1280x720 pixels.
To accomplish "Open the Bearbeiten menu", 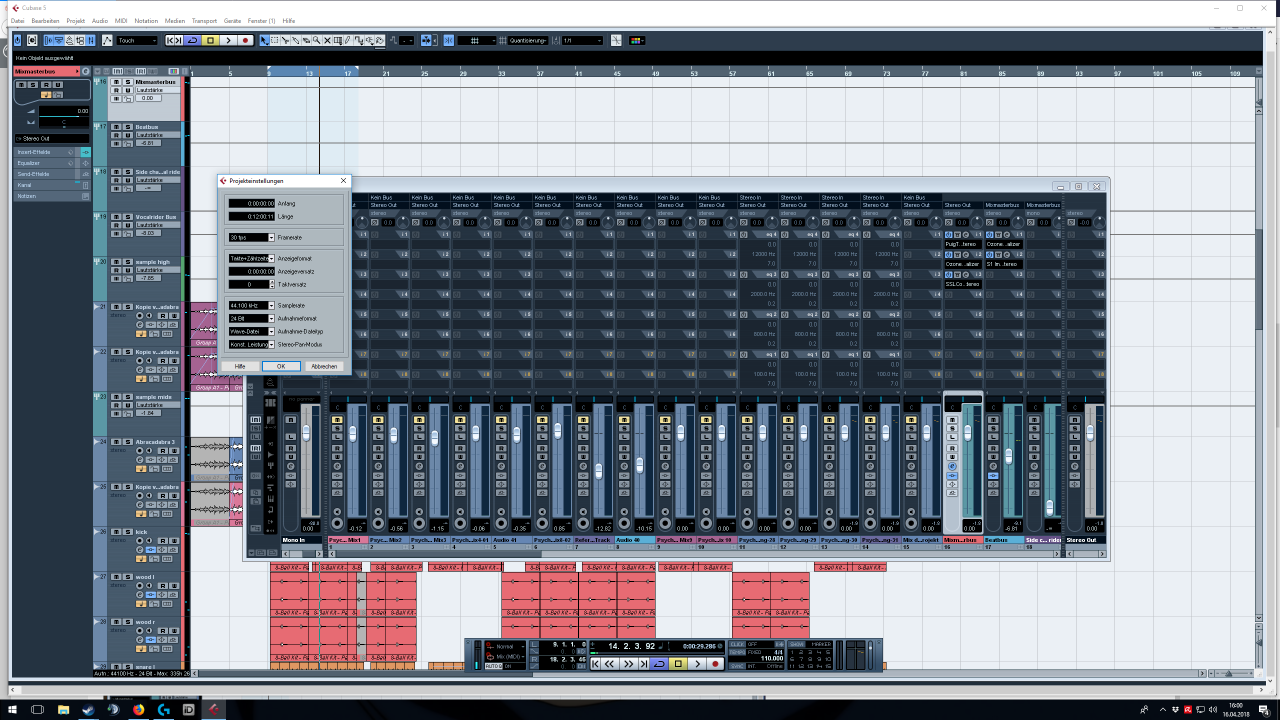I will click(45, 20).
